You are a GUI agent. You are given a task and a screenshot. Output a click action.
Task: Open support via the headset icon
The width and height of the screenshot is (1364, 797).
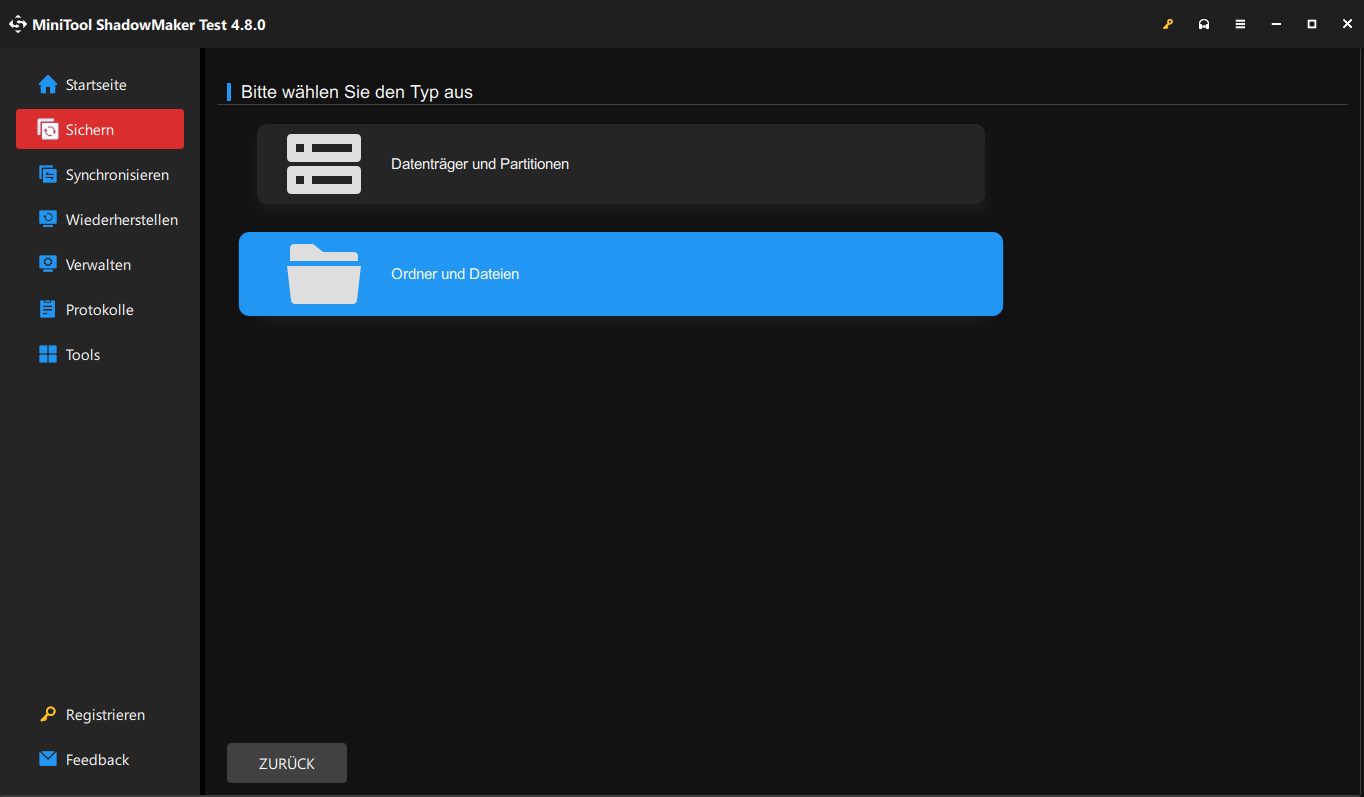1203,23
